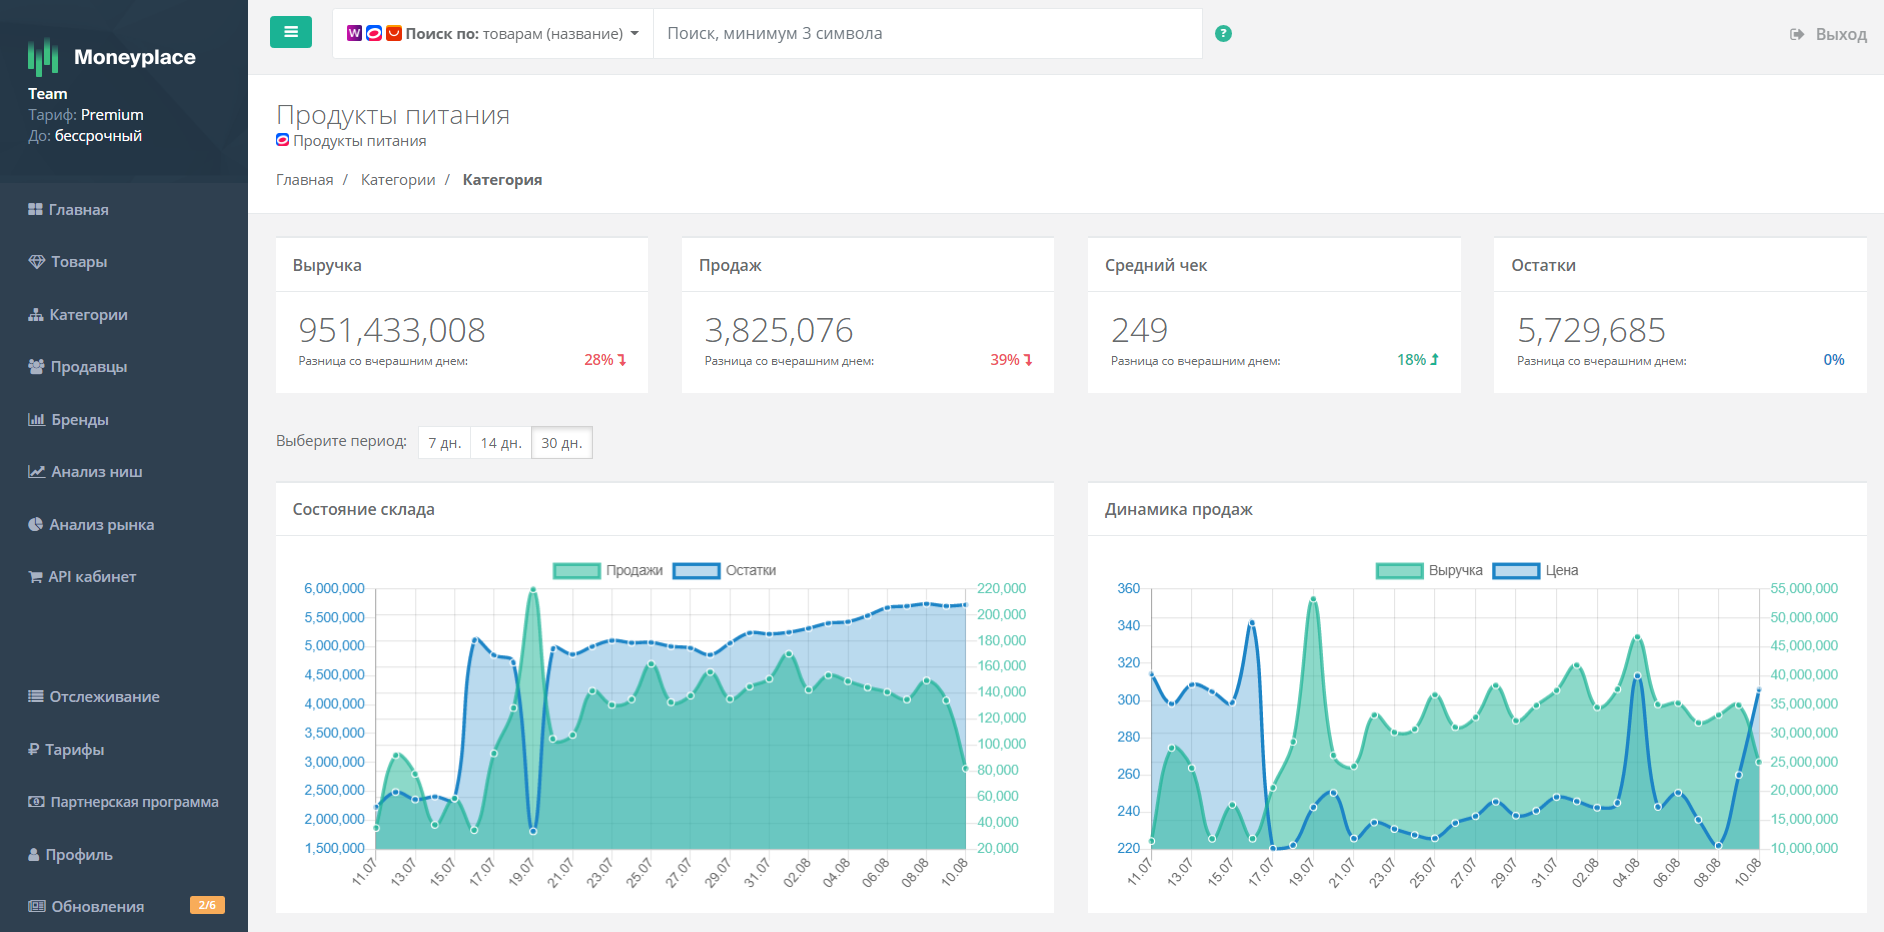
Task: Open Анализ ниш in the sidebar
Action: click(96, 472)
